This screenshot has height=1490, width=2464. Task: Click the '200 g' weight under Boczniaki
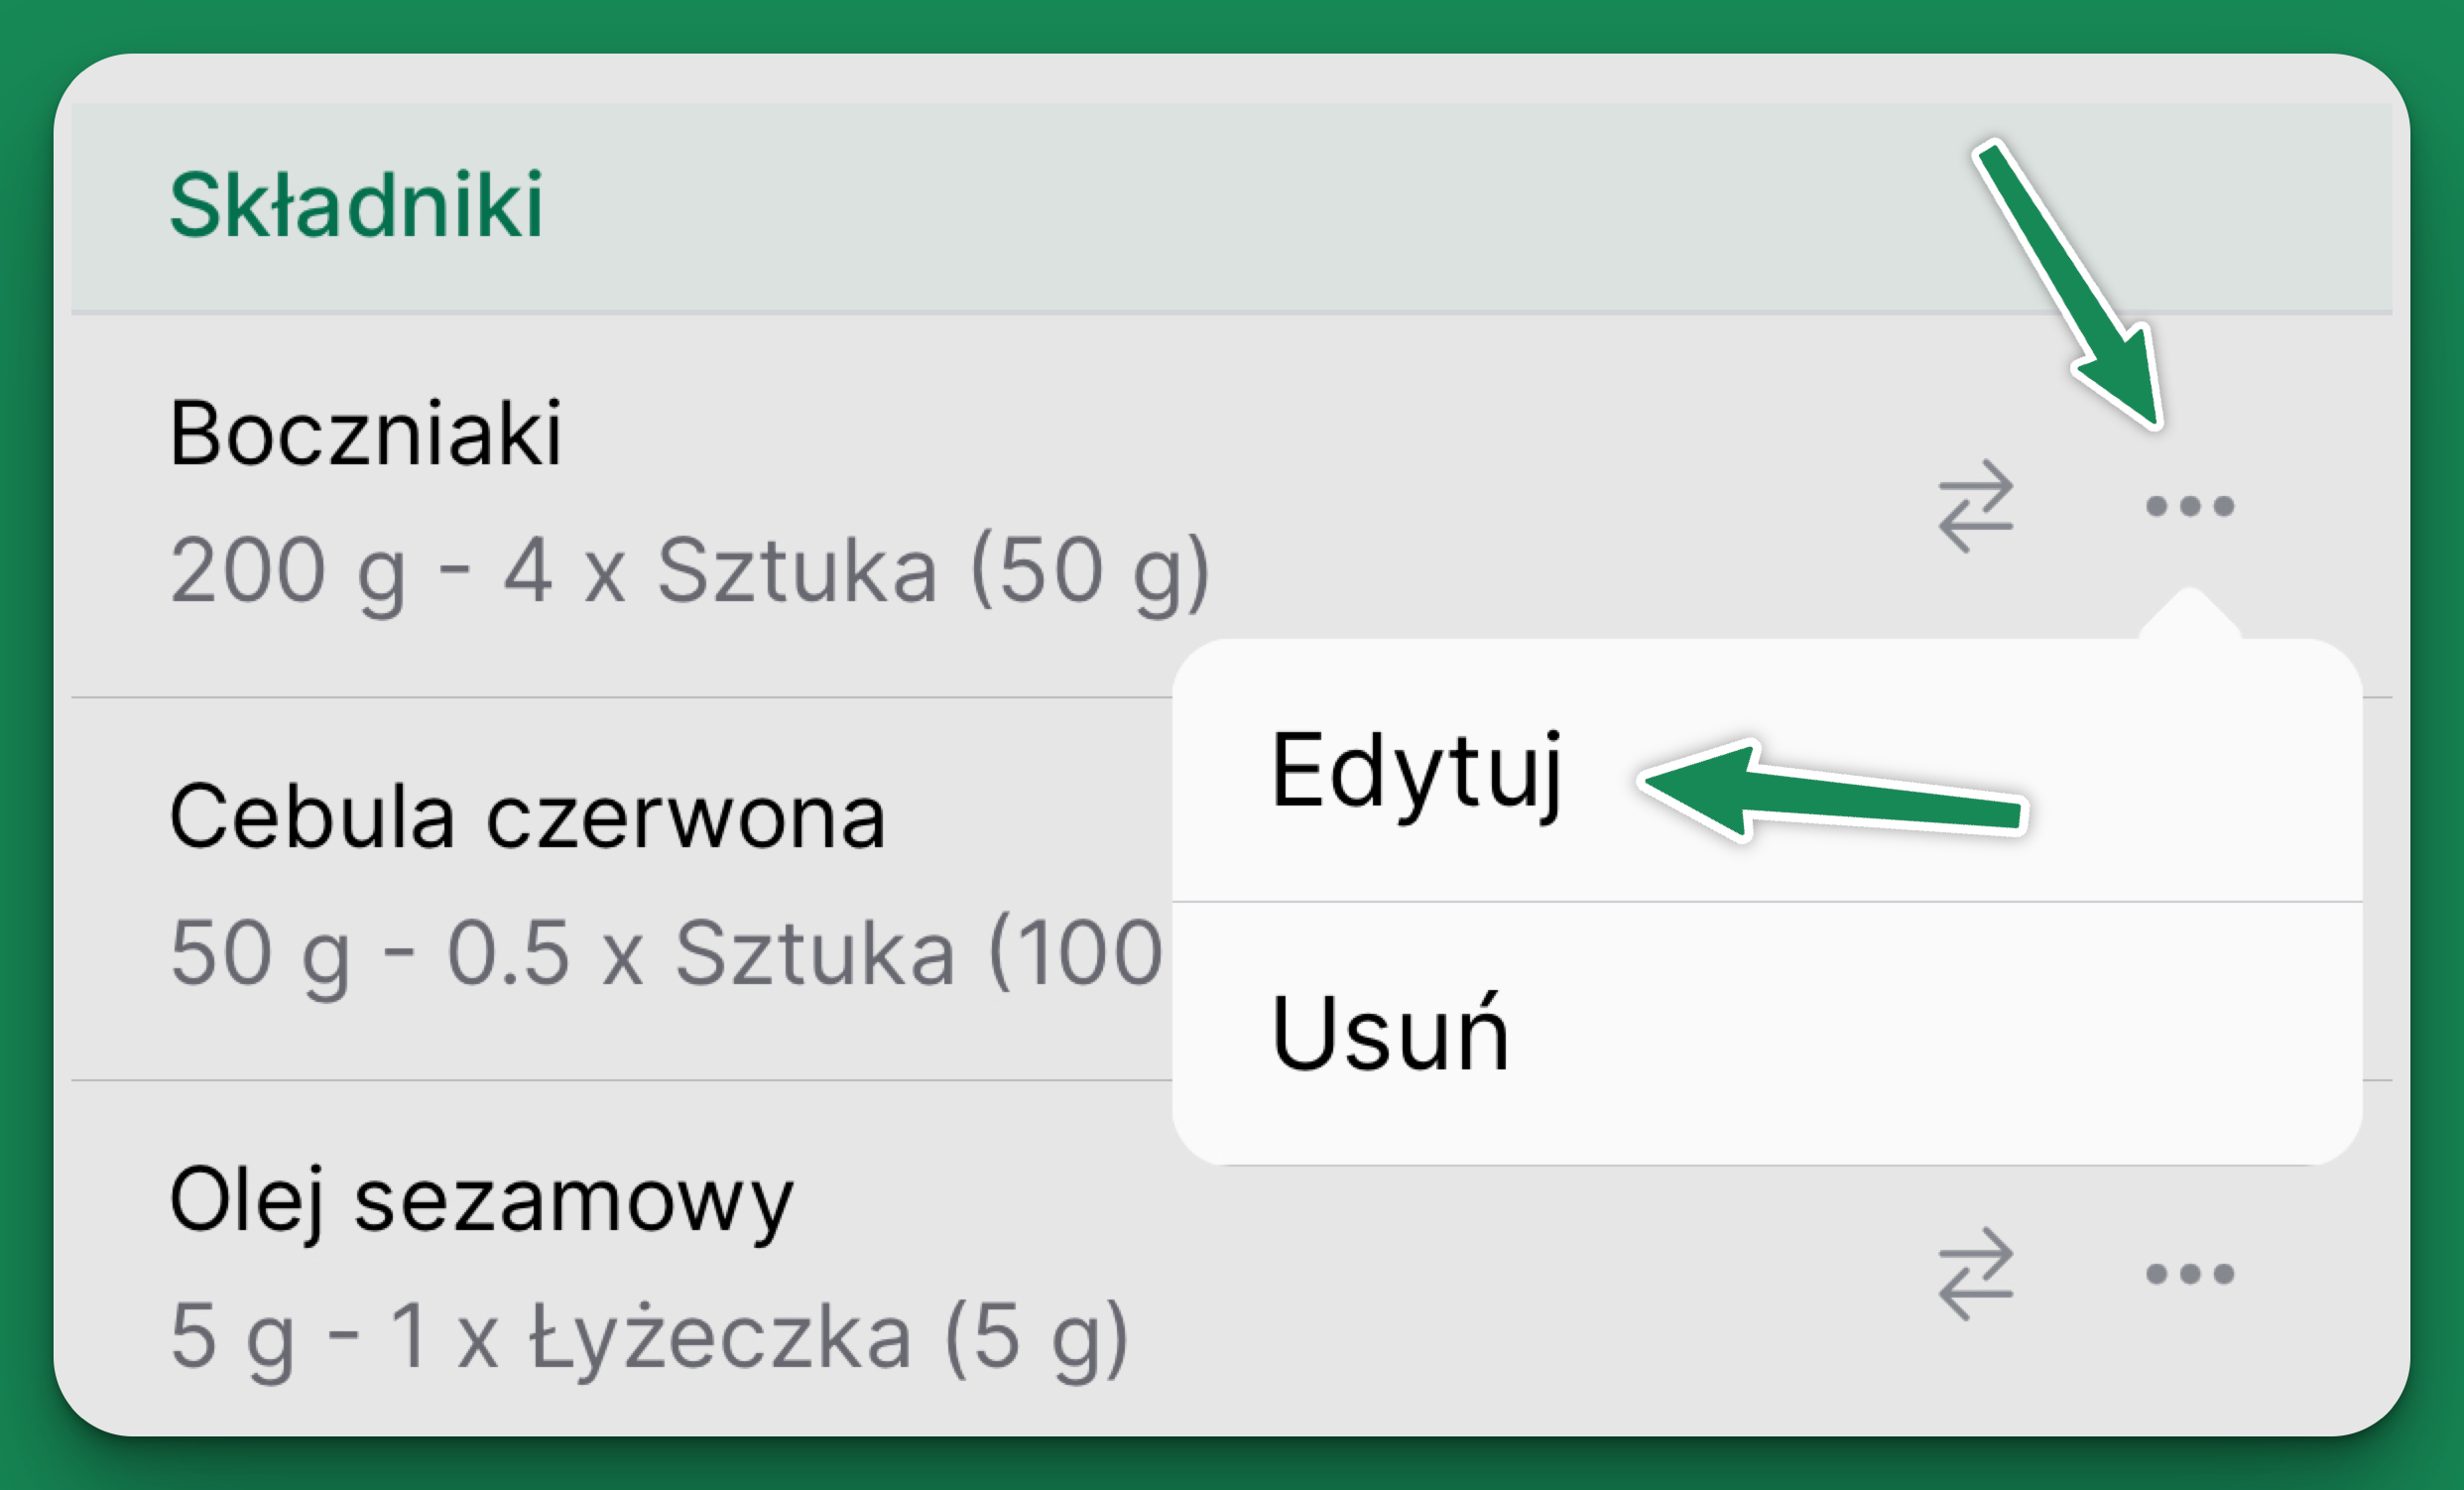point(287,571)
